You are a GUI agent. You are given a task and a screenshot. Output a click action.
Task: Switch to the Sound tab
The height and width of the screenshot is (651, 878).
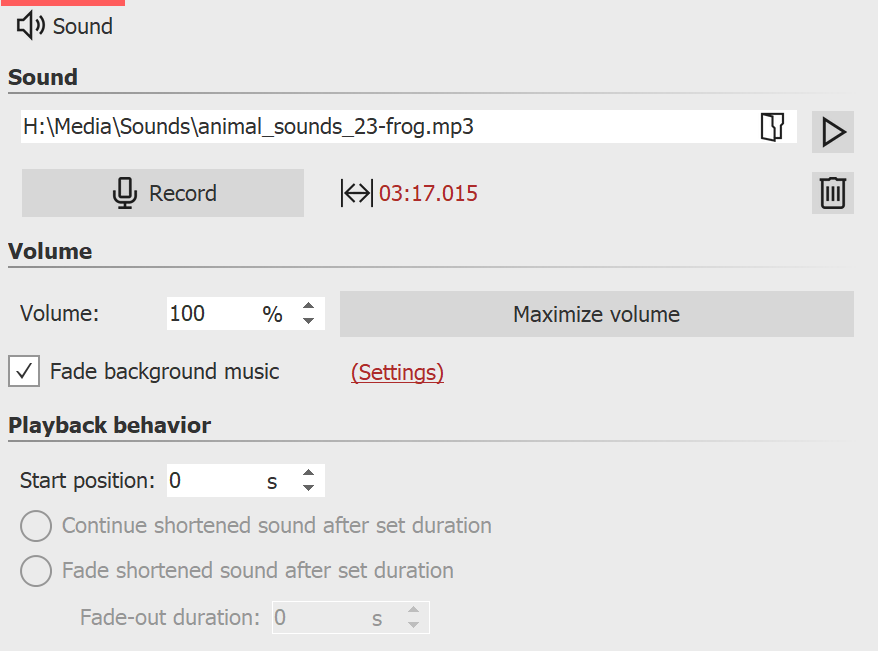(x=63, y=26)
